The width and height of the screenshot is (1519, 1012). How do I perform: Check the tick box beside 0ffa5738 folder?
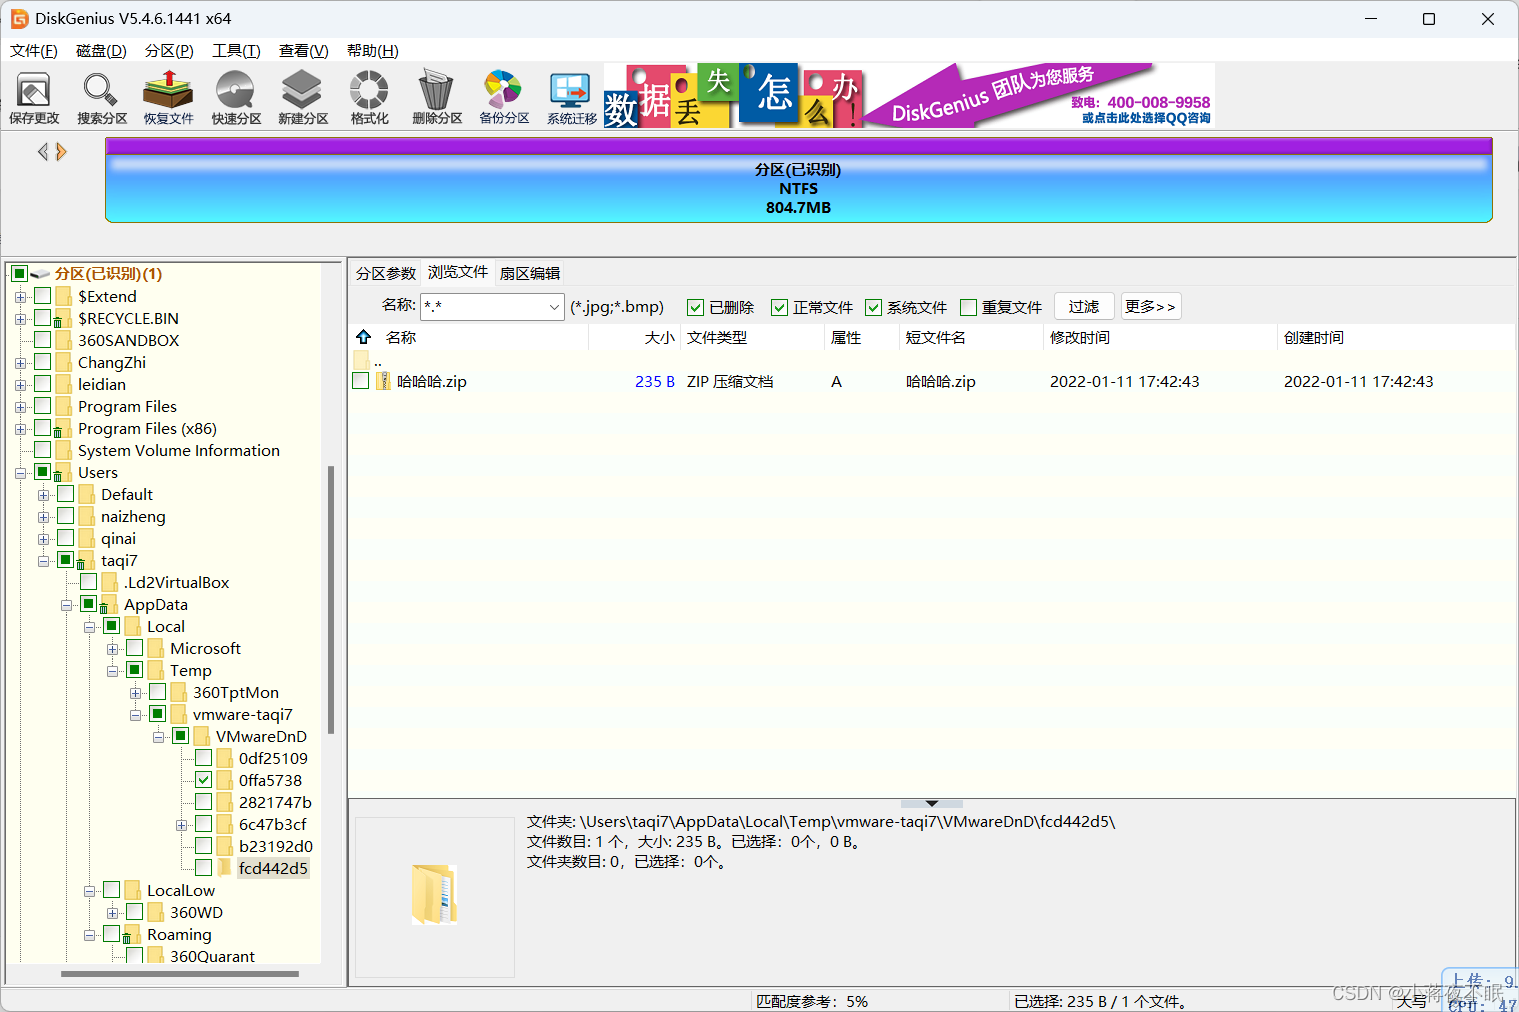tap(203, 779)
